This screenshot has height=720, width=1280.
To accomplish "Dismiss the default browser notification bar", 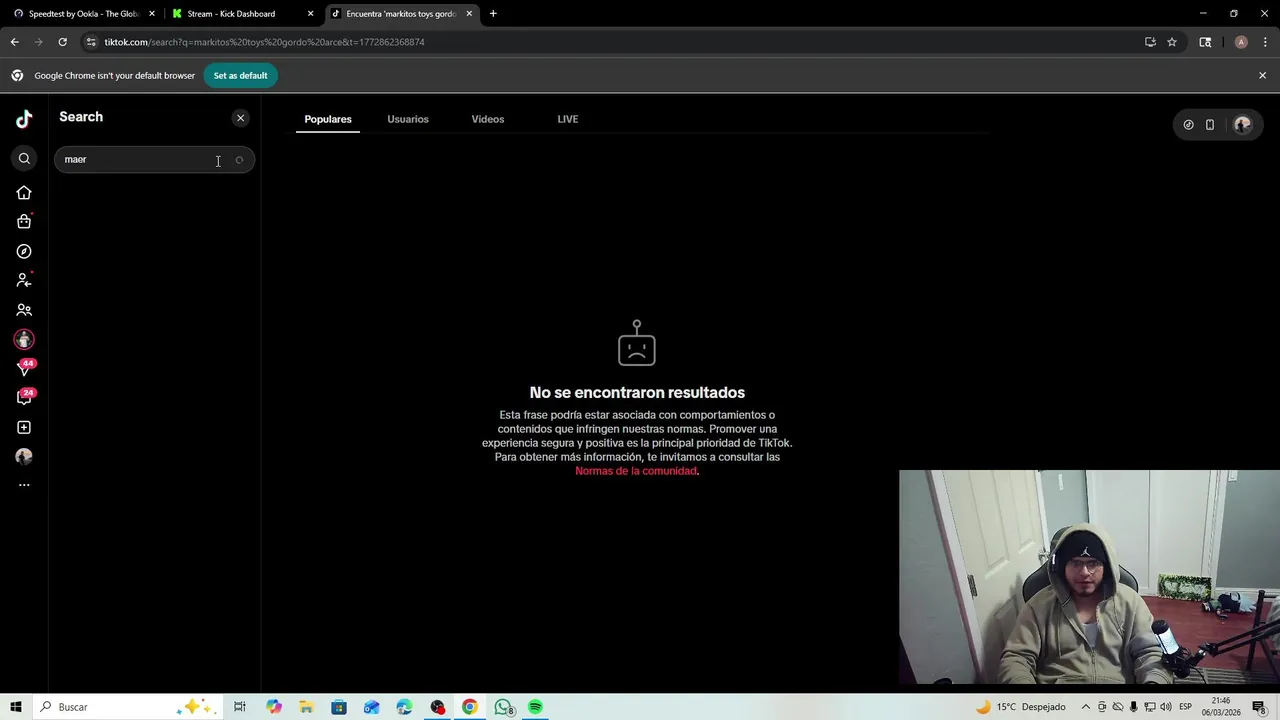I will (1262, 76).
